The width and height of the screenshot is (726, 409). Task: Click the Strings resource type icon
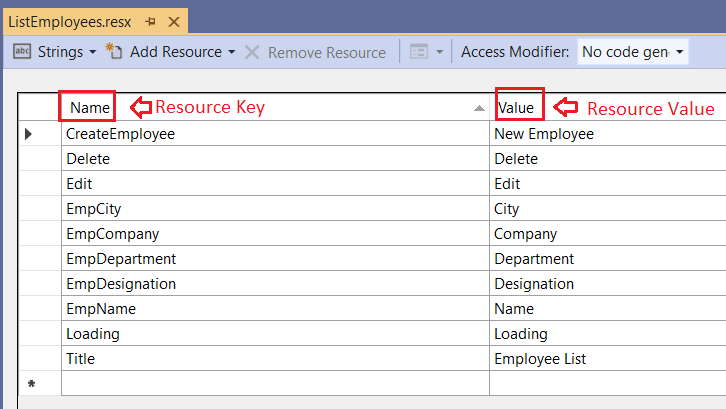(x=22, y=52)
